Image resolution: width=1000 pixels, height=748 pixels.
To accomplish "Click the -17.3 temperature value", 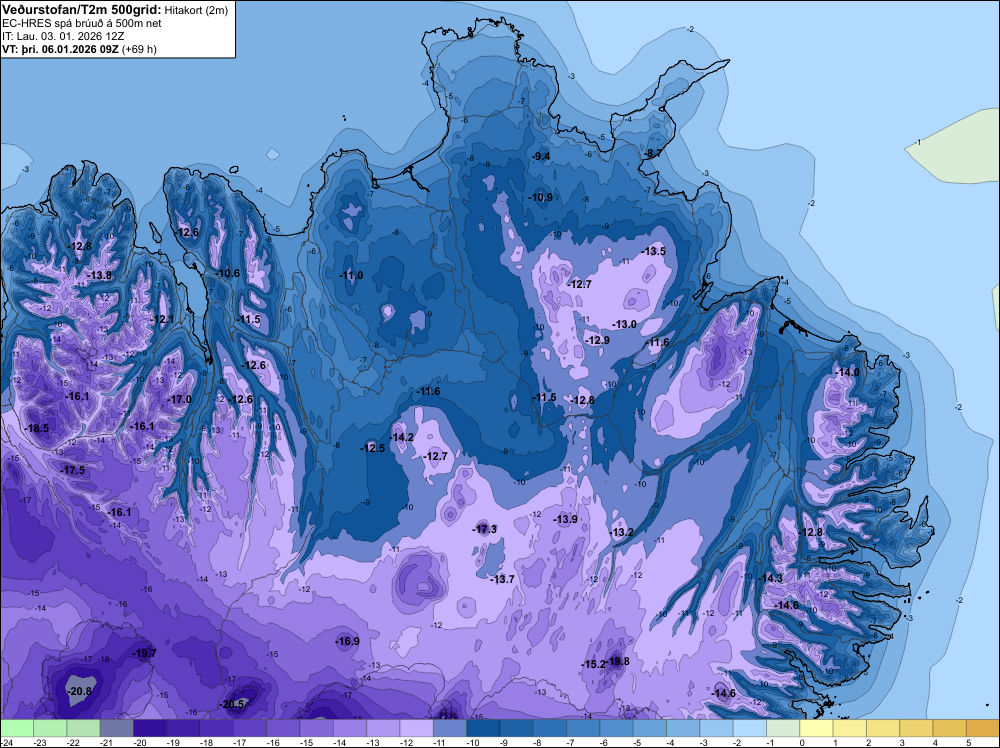I will [484, 529].
